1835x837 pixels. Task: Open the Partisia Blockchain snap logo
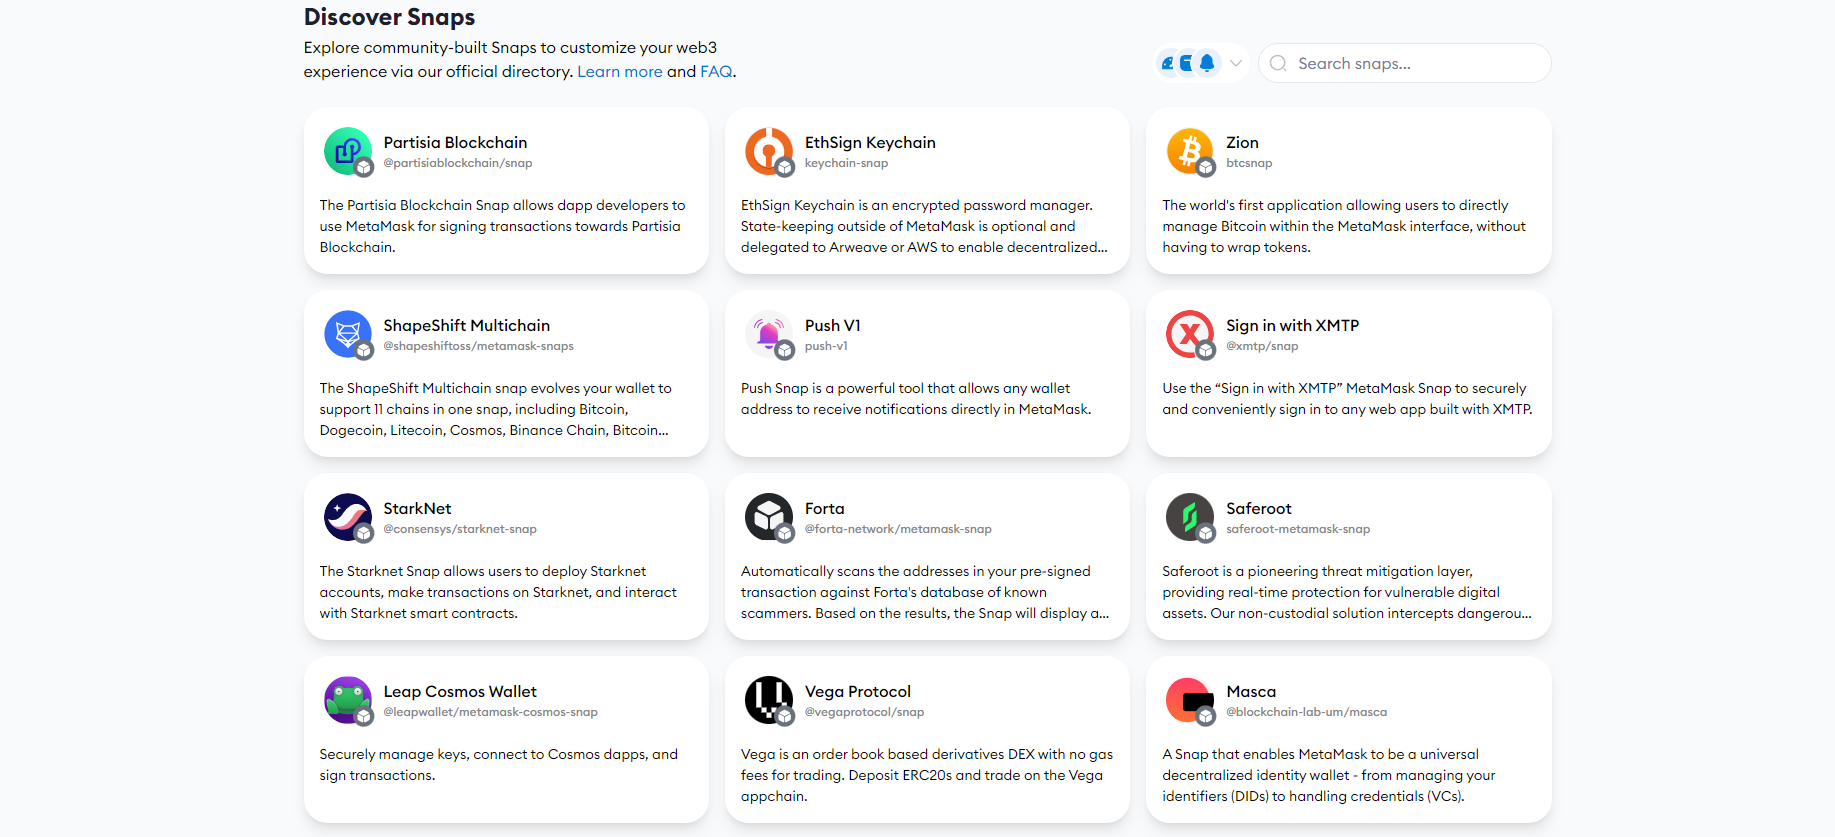[348, 151]
